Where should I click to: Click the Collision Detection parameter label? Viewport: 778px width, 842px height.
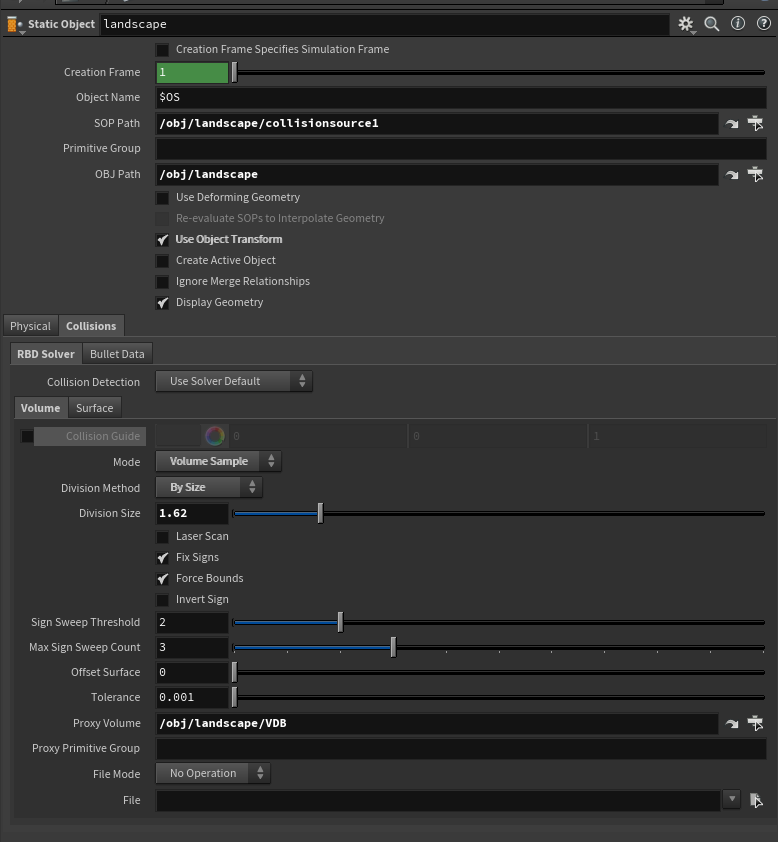93,382
